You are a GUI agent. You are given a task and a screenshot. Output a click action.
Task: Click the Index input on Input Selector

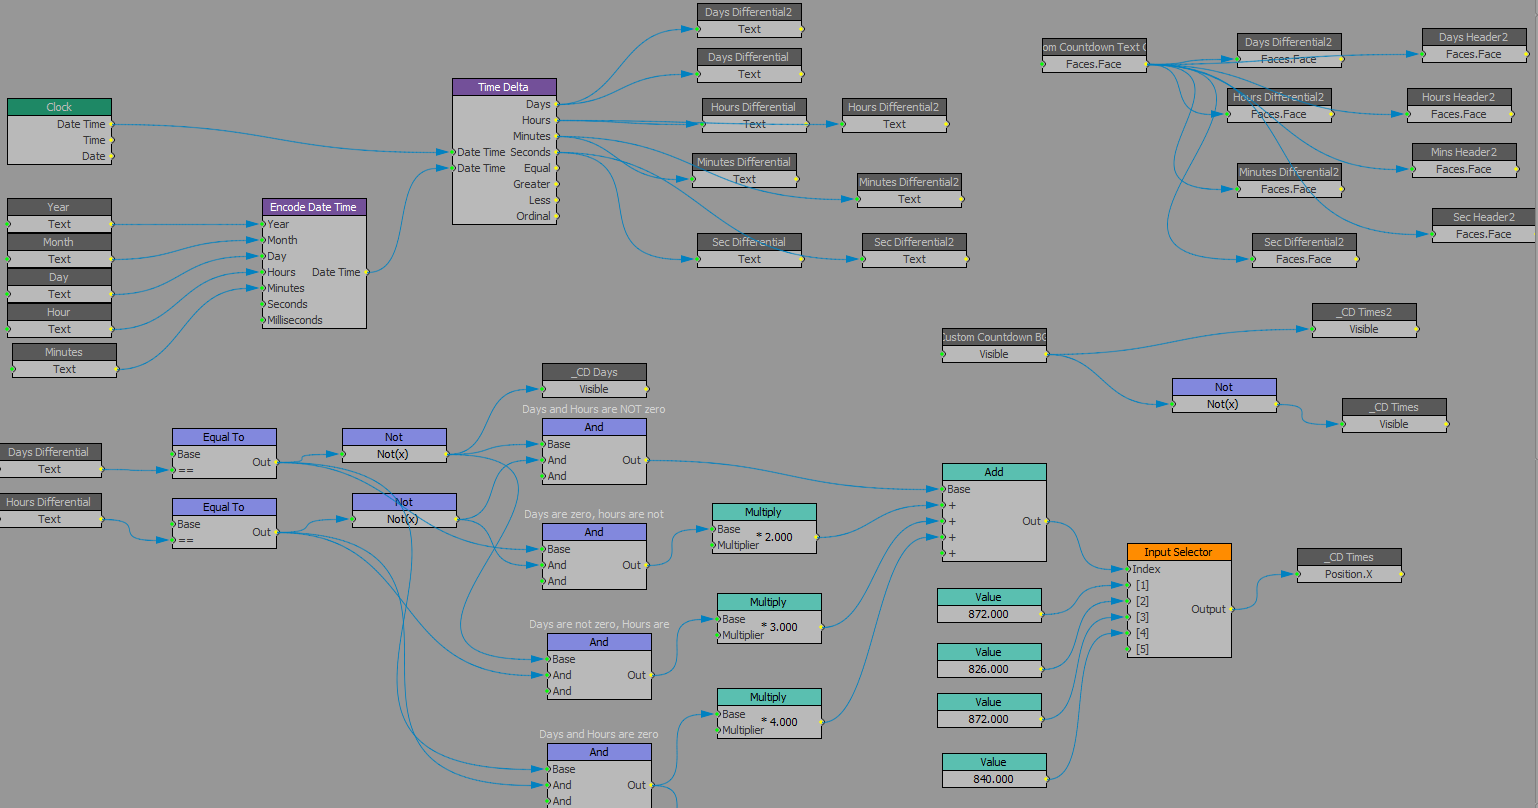pos(1146,569)
